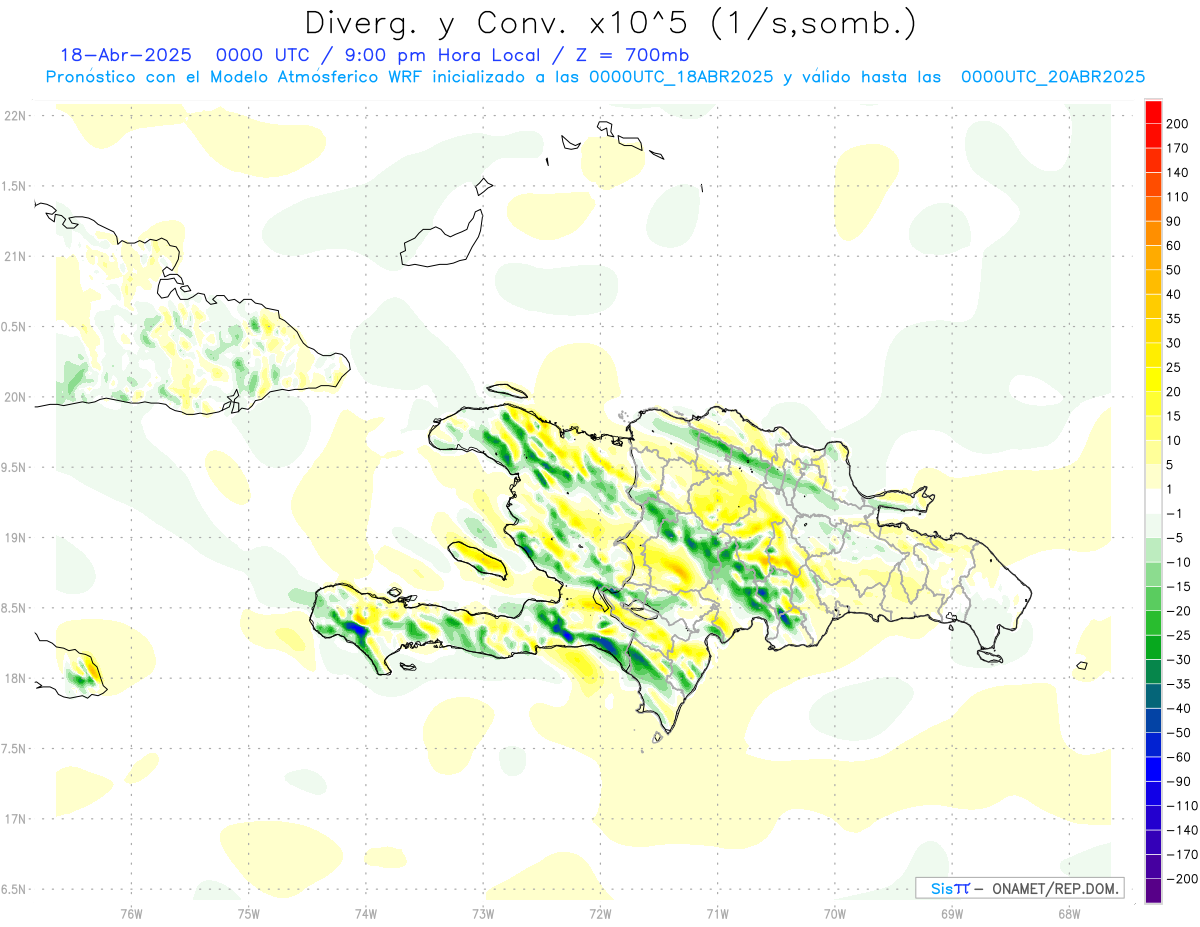Image resolution: width=1200 pixels, height=927 pixels.
Task: Click the colorbar value '110'
Action: [1178, 197]
